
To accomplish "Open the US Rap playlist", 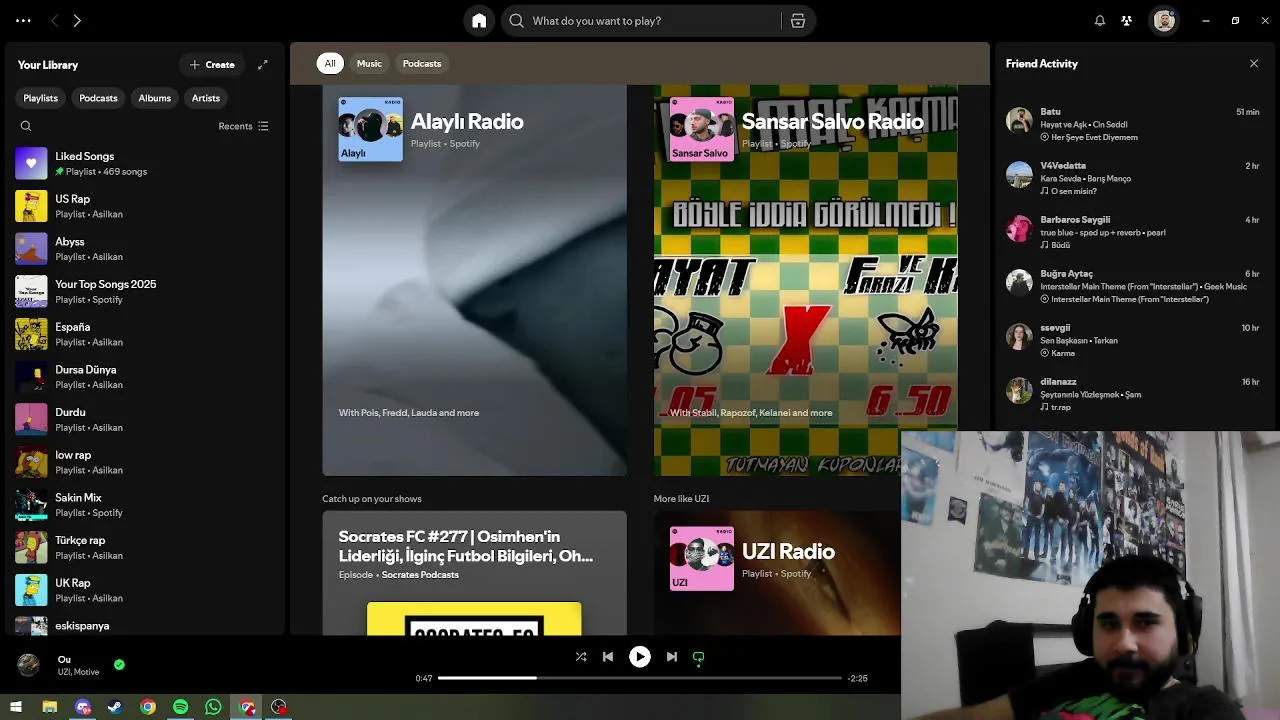I will pos(145,206).
